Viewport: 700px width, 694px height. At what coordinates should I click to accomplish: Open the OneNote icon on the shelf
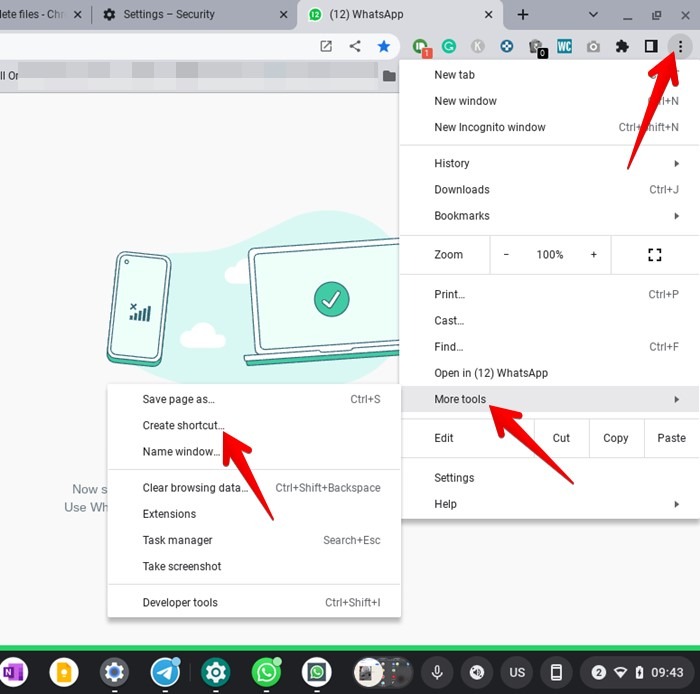[13, 672]
